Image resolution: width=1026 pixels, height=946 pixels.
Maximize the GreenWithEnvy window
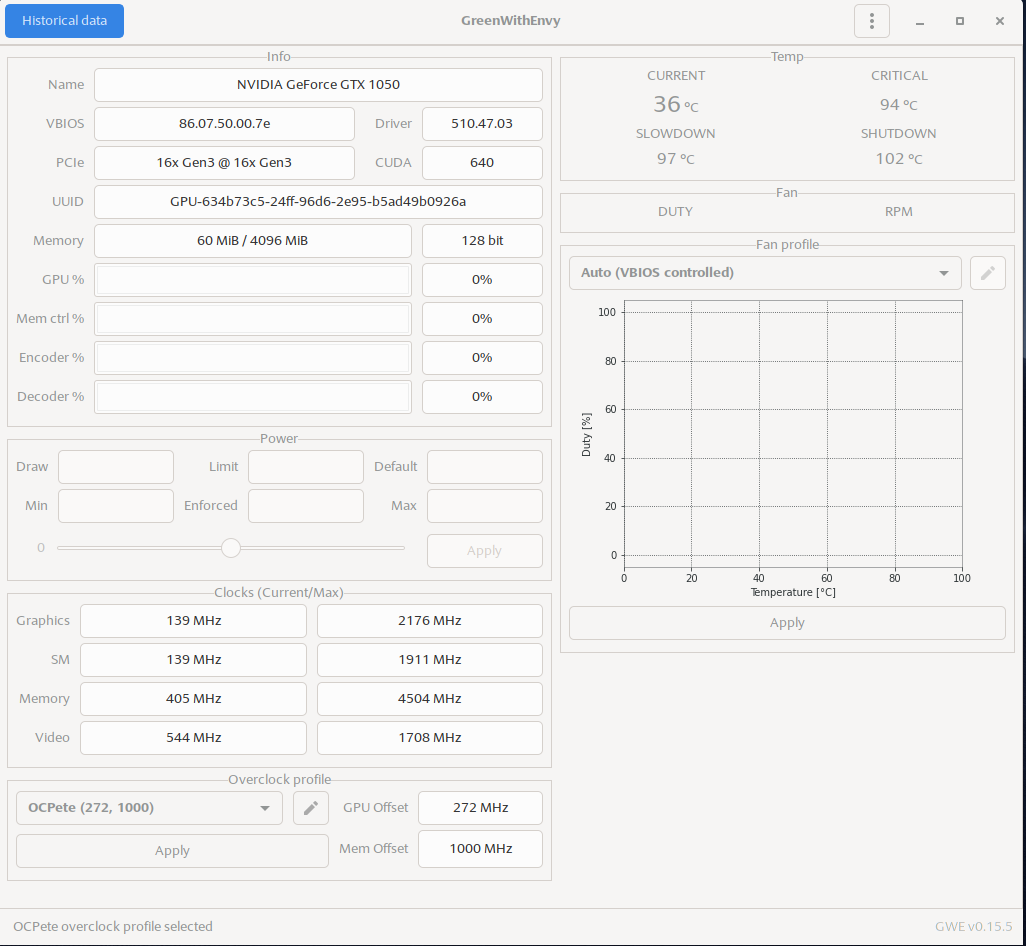[x=960, y=21]
